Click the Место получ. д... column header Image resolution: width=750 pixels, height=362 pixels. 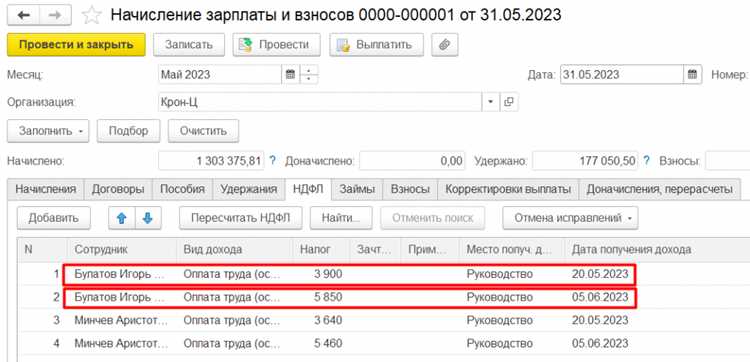tap(512, 249)
